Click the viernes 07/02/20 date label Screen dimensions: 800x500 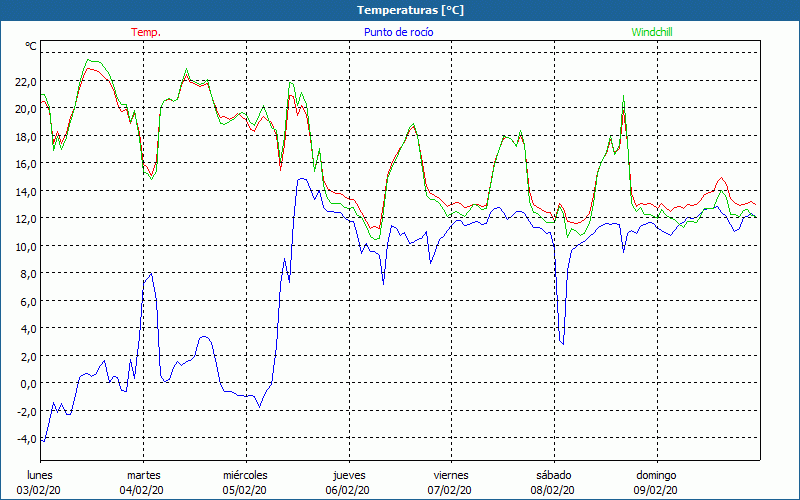pos(451,482)
